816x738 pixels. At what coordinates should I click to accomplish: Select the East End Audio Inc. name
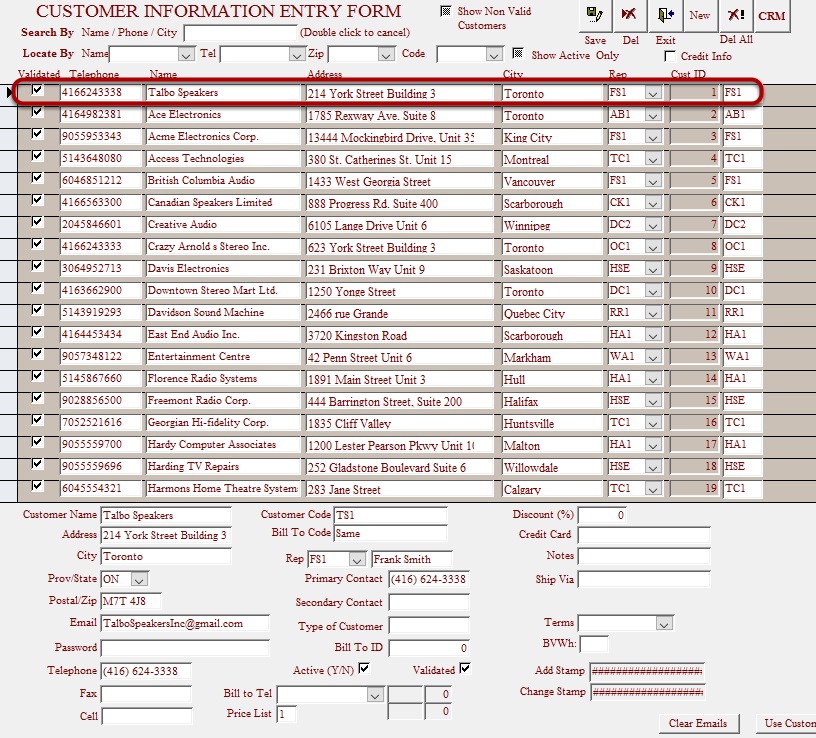coord(223,335)
